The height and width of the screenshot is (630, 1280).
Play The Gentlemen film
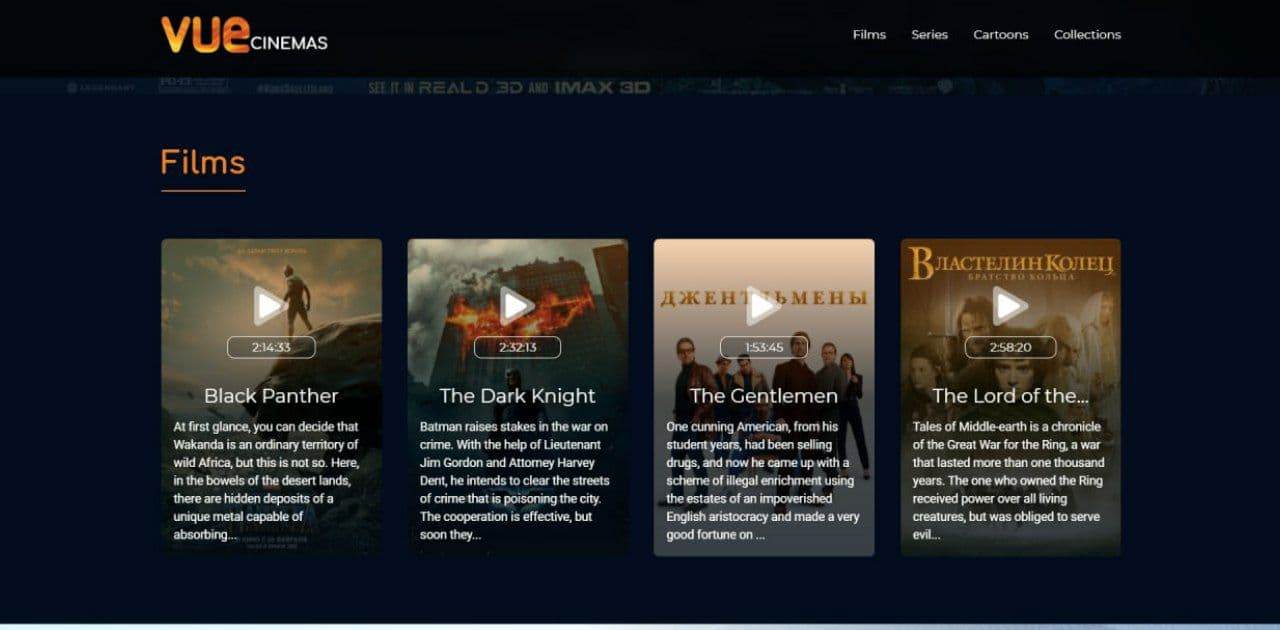(763, 306)
